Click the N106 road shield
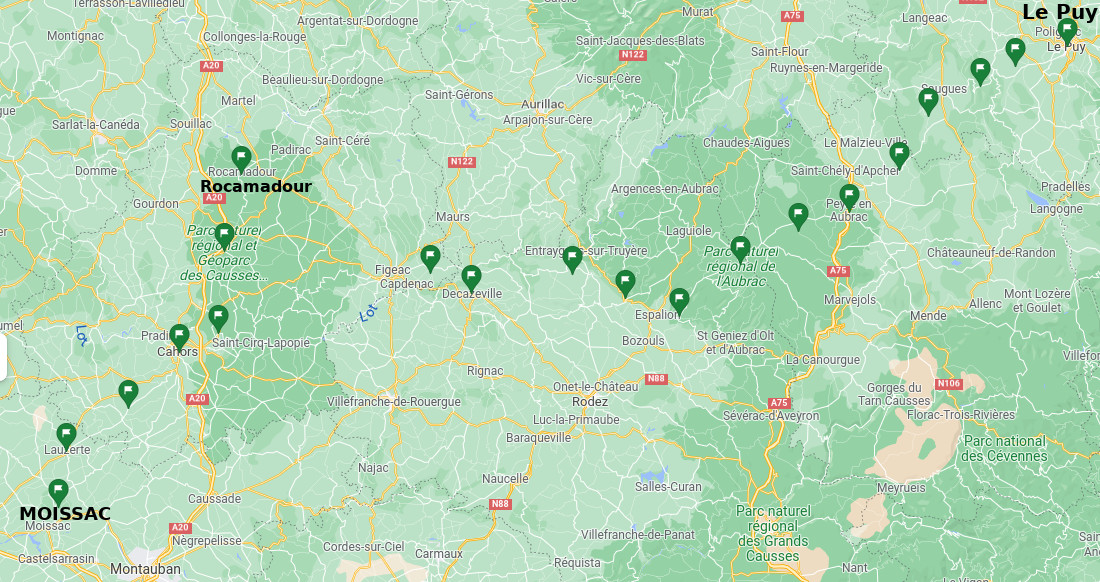1100x582 pixels. click(949, 384)
